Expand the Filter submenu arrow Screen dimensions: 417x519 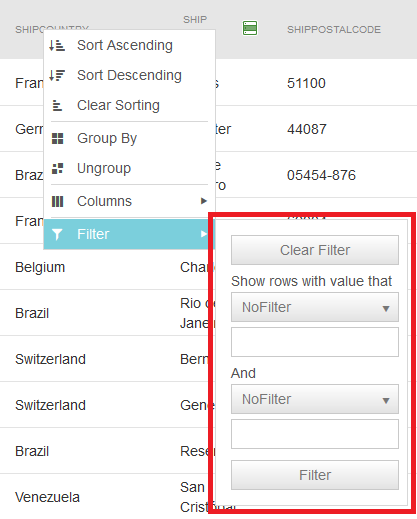coord(204,234)
